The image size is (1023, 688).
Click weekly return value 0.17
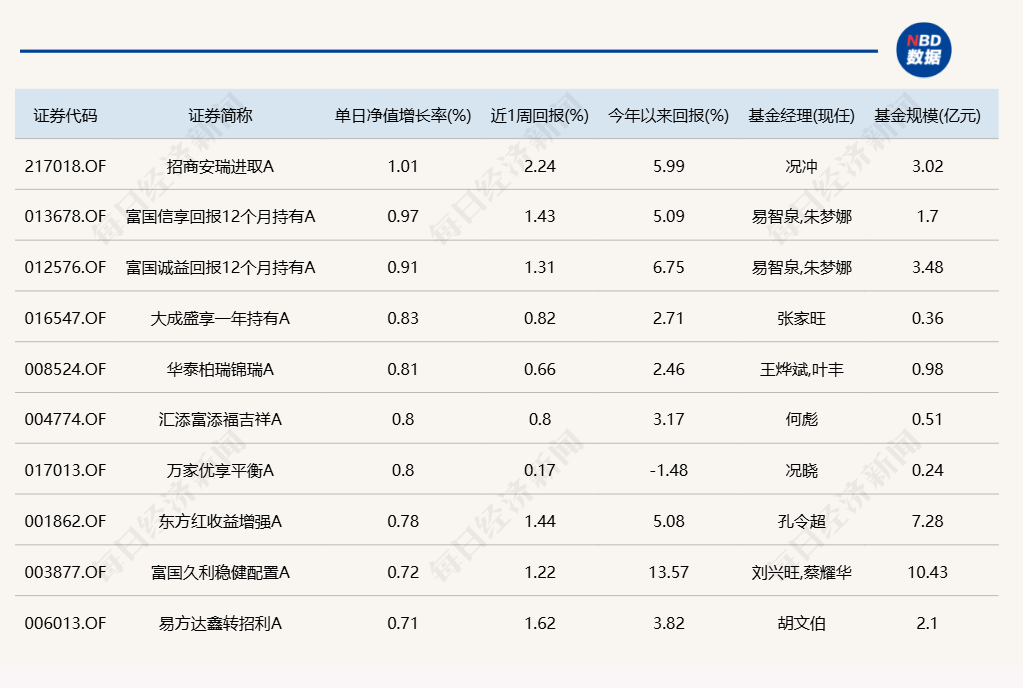pos(540,470)
